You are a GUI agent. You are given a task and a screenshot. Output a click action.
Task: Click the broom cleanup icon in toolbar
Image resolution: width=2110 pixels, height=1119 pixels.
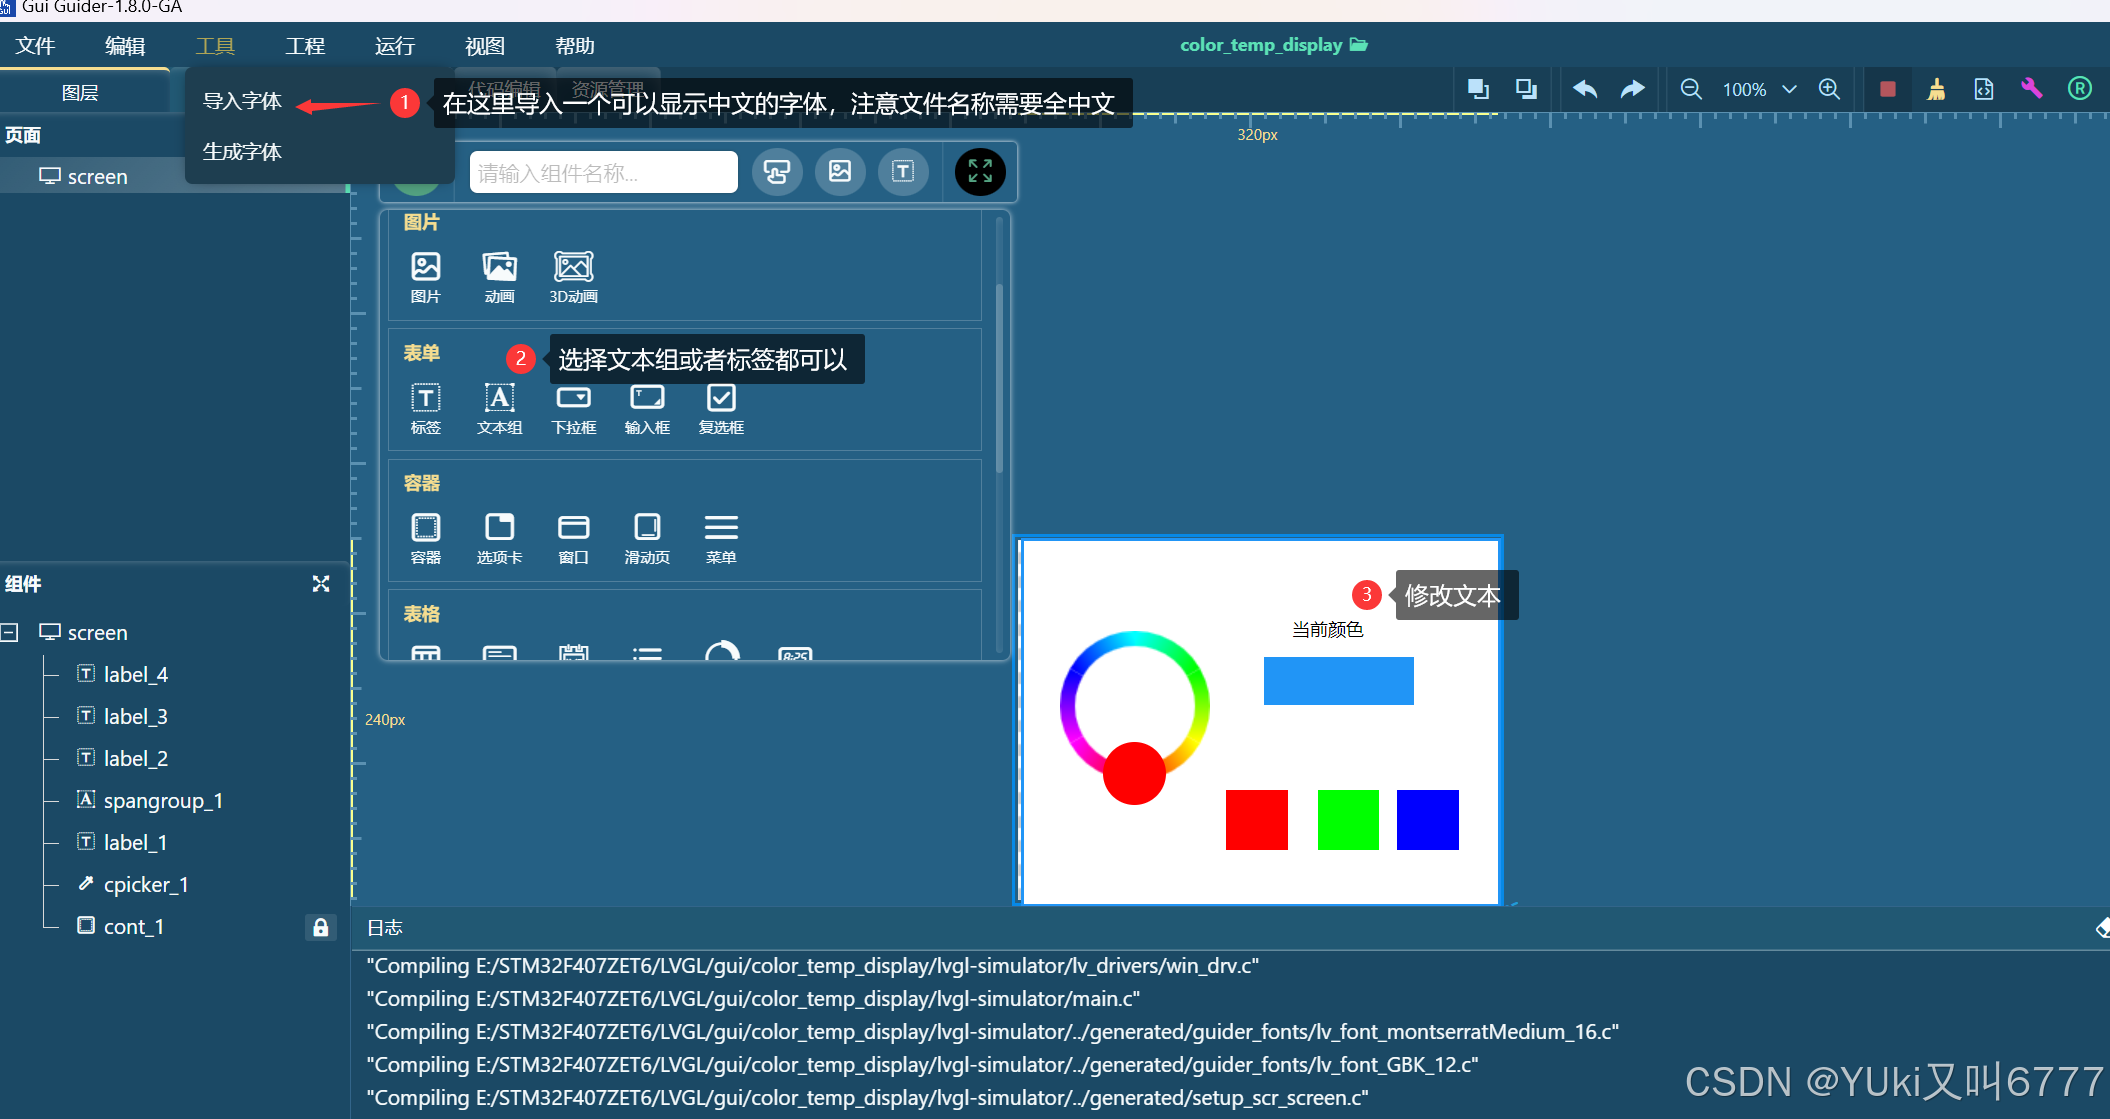1937,89
